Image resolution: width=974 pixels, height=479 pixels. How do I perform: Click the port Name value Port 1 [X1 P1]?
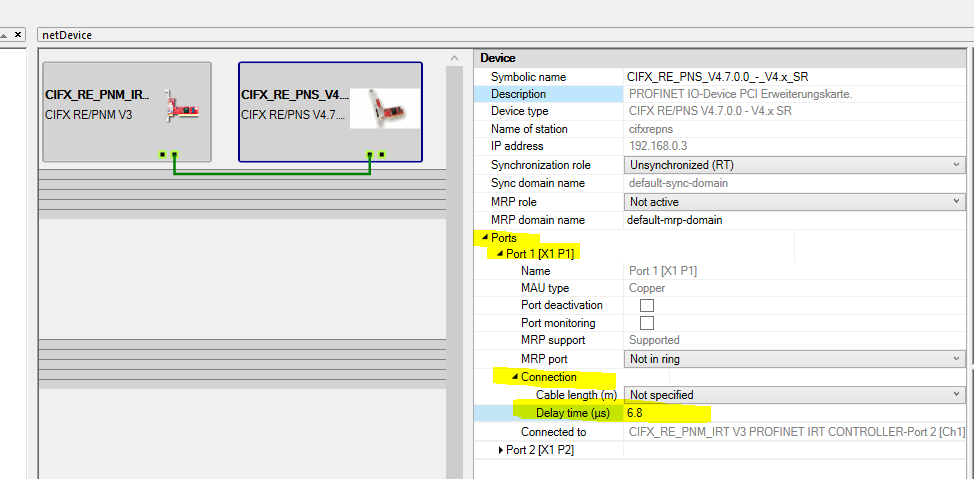click(x=662, y=271)
